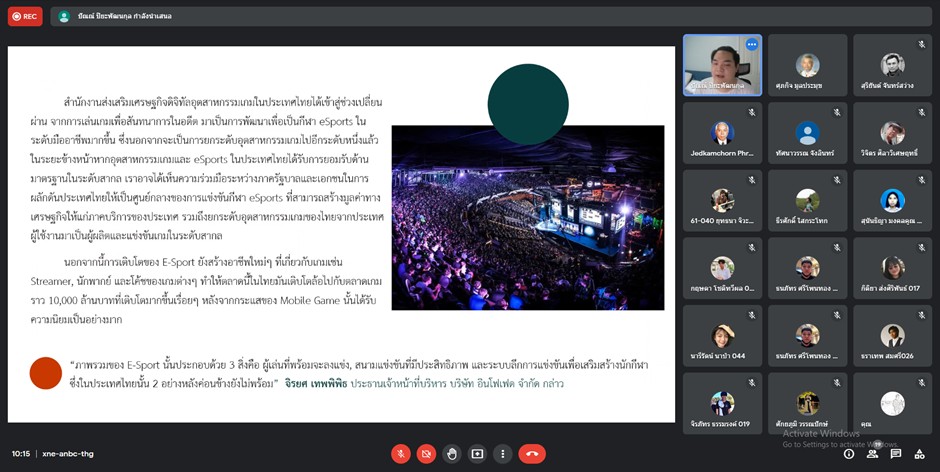Open the blue options dots on presenter's video tile
The width and height of the screenshot is (940, 472).
(751, 45)
